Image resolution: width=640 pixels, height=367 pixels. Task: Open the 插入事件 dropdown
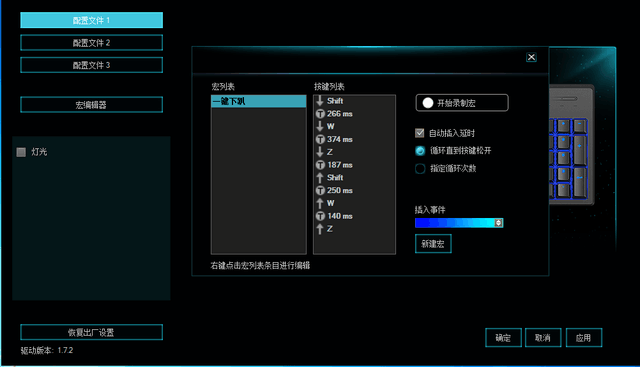459,223
